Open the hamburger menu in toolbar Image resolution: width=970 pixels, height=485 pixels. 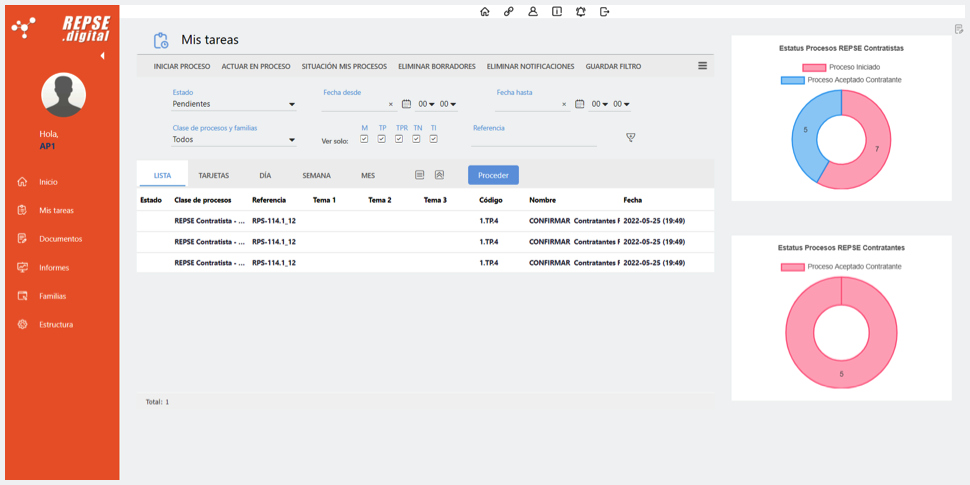click(703, 66)
